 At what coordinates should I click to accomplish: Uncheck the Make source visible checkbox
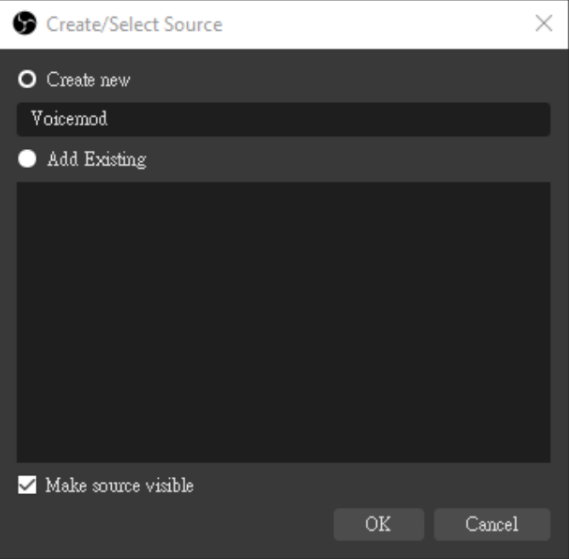(27, 485)
